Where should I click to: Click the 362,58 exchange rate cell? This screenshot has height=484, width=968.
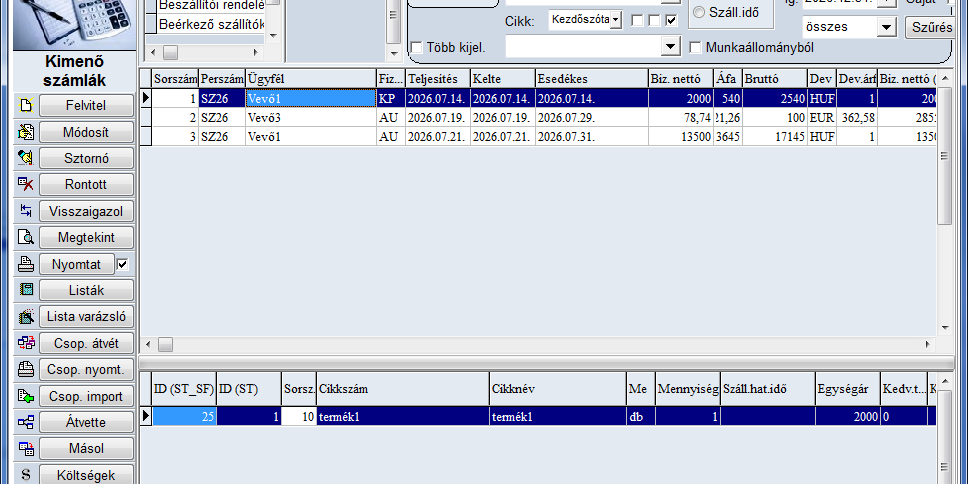click(x=857, y=118)
